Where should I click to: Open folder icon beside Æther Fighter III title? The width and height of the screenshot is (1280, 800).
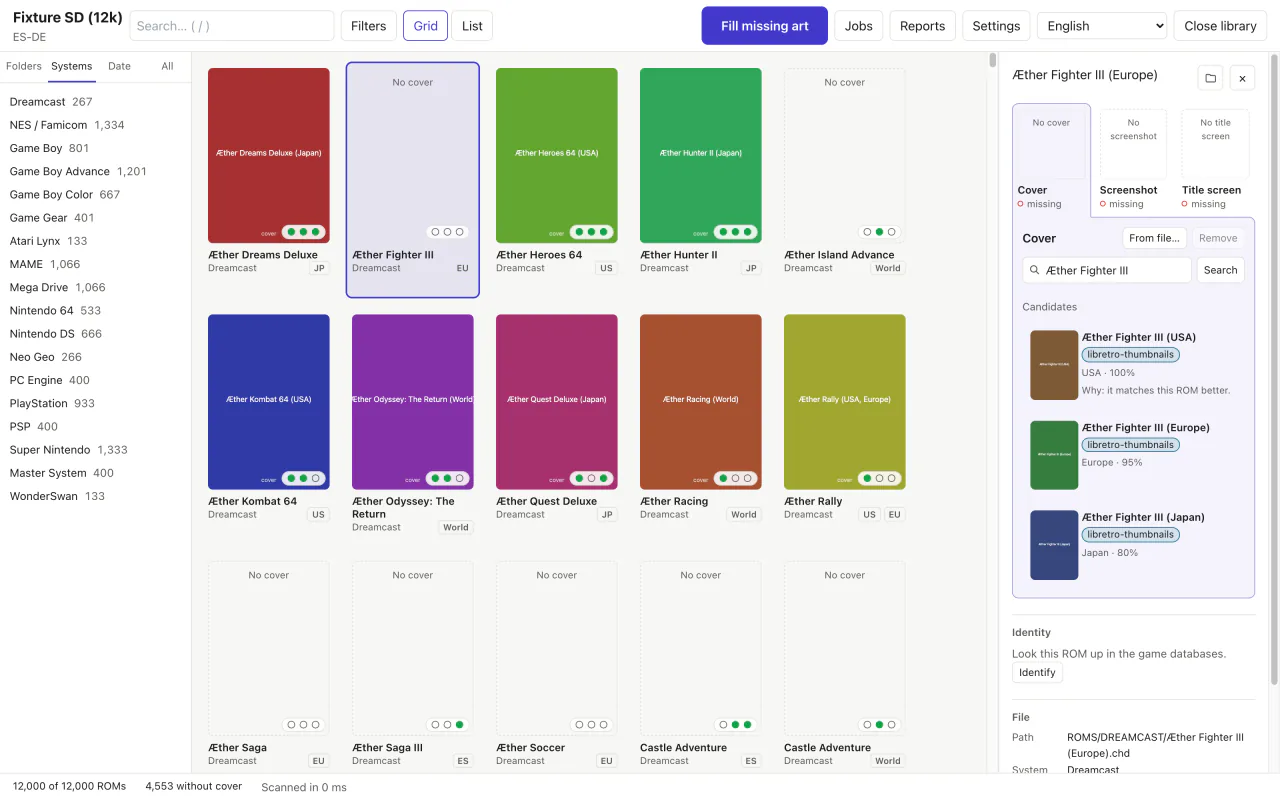click(1210, 78)
